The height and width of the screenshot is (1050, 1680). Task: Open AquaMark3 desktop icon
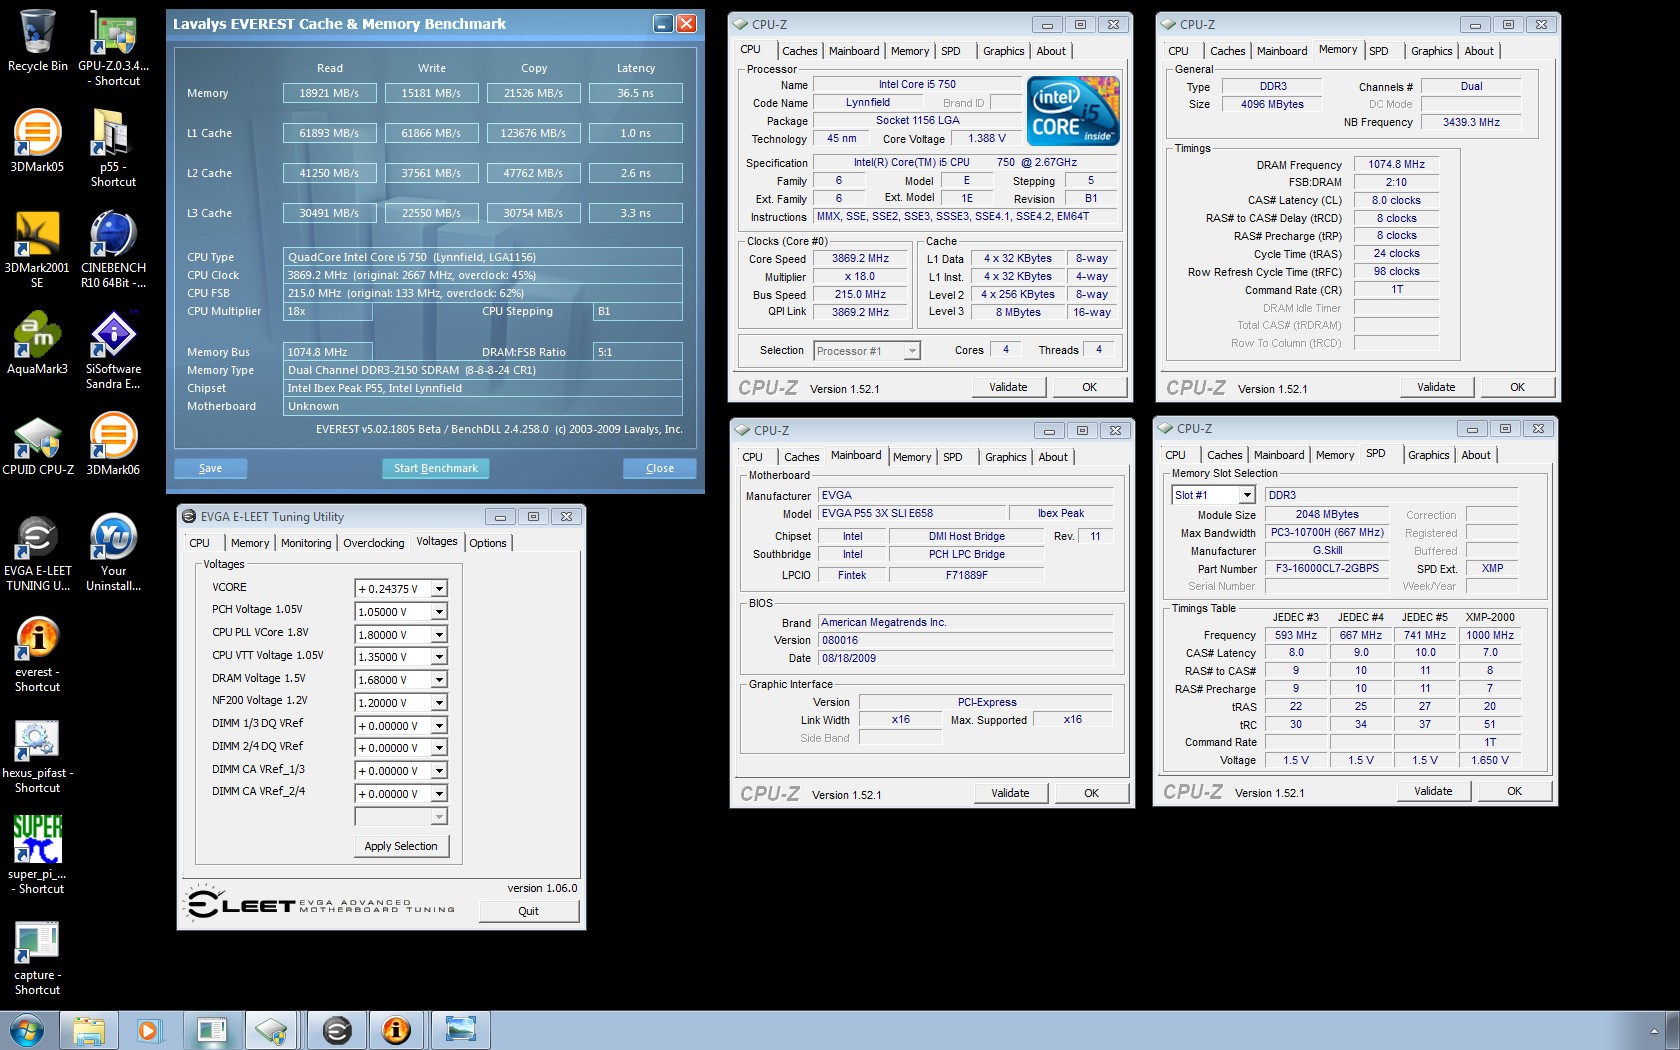pyautogui.click(x=37, y=343)
